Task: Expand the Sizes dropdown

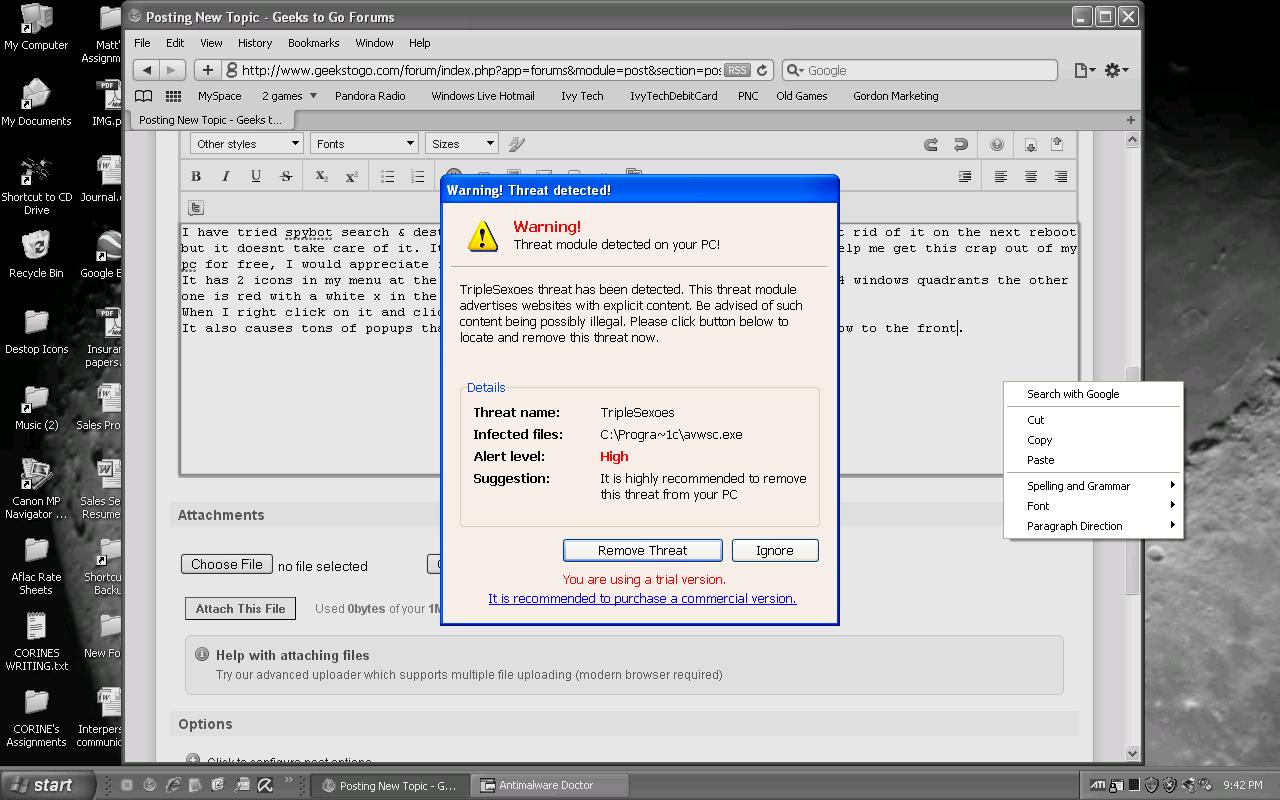Action: pyautogui.click(x=461, y=144)
